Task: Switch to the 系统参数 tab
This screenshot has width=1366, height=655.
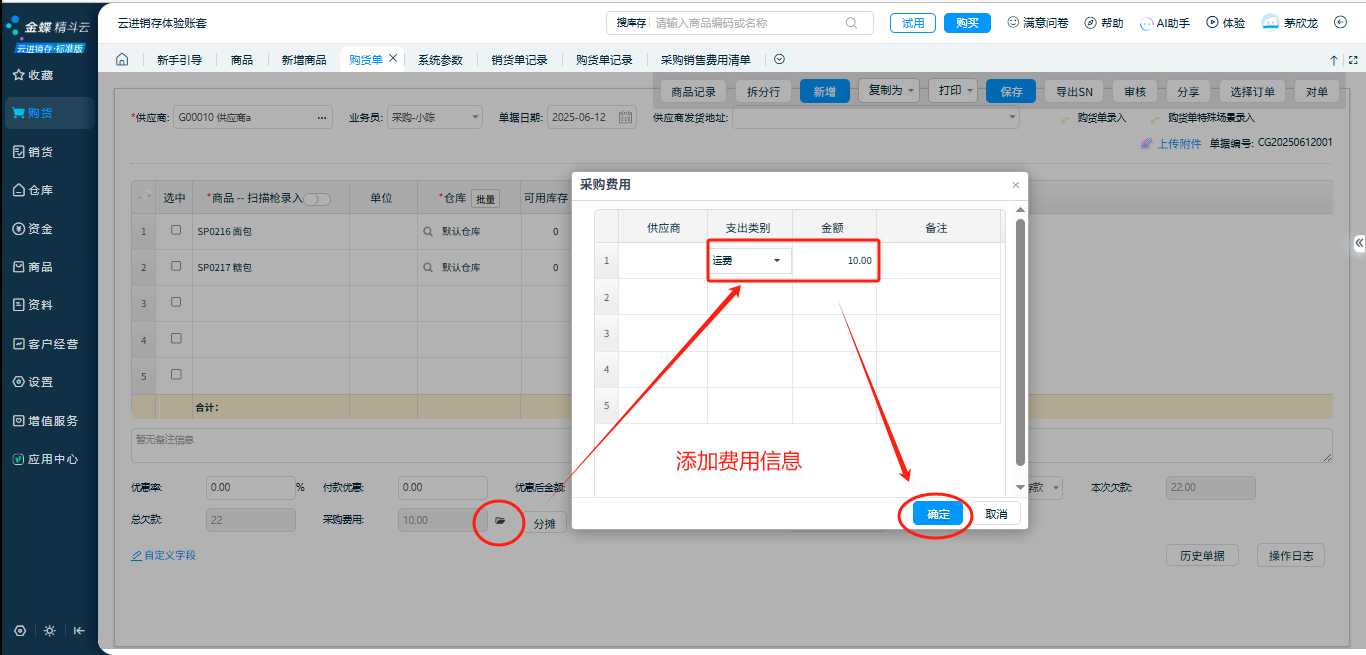Action: tap(440, 60)
